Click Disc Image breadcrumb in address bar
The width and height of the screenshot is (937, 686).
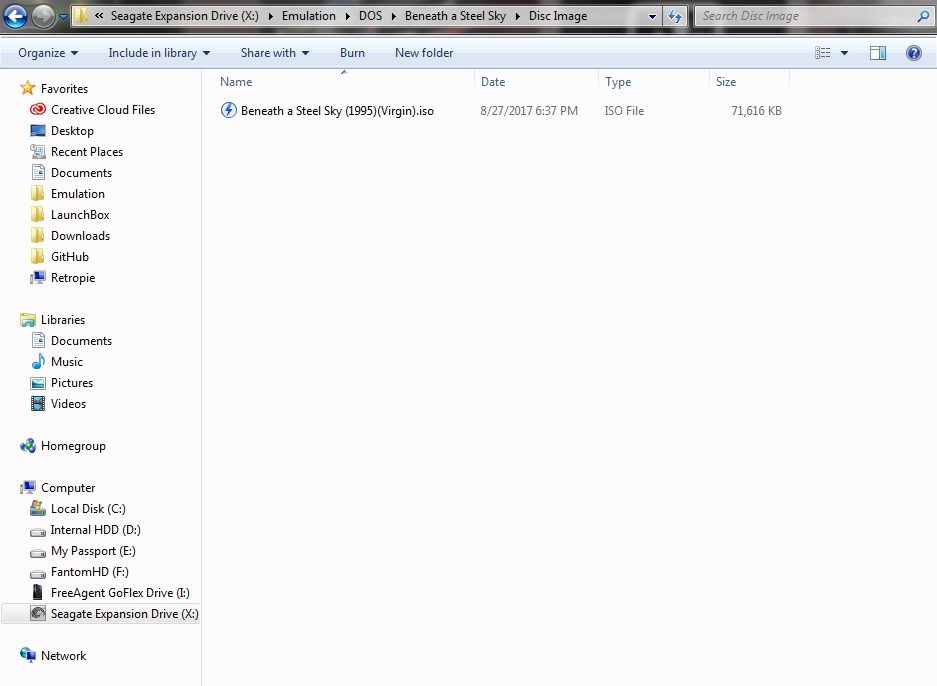tap(558, 16)
